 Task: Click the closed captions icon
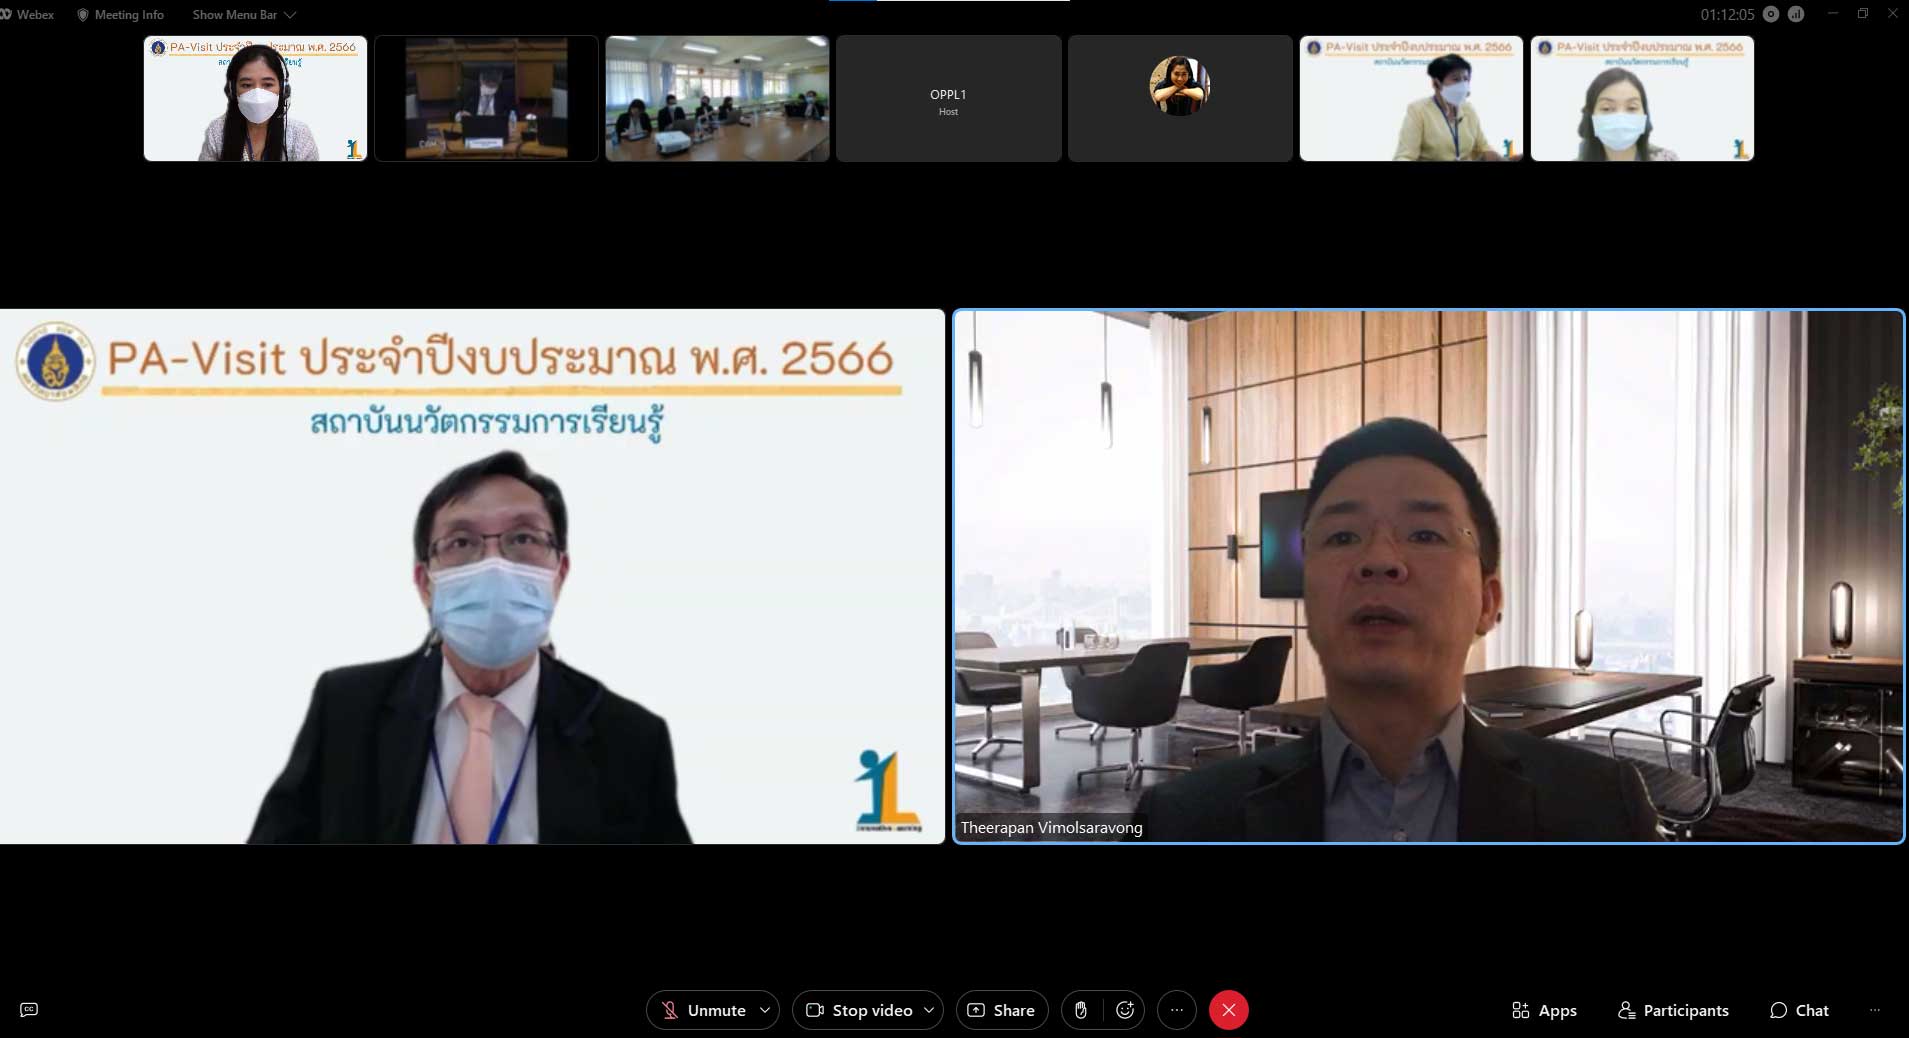pos(29,1010)
